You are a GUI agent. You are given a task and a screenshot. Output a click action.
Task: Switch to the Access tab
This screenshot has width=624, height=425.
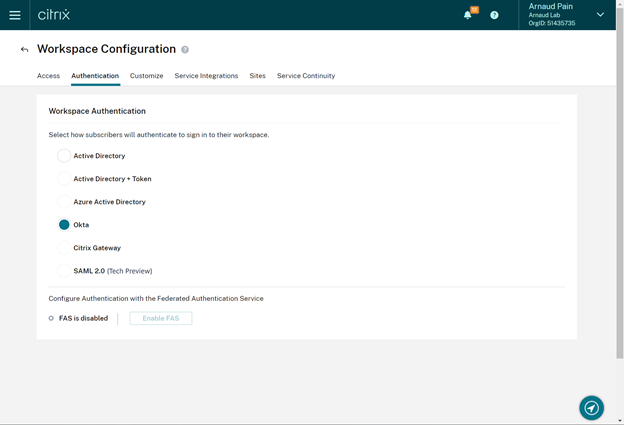[x=48, y=76]
